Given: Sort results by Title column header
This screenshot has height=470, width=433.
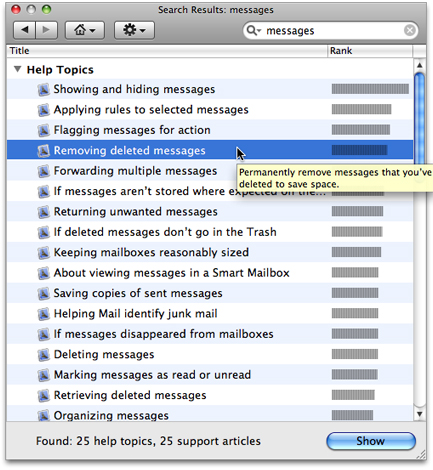Looking at the screenshot, I should coord(167,51).
